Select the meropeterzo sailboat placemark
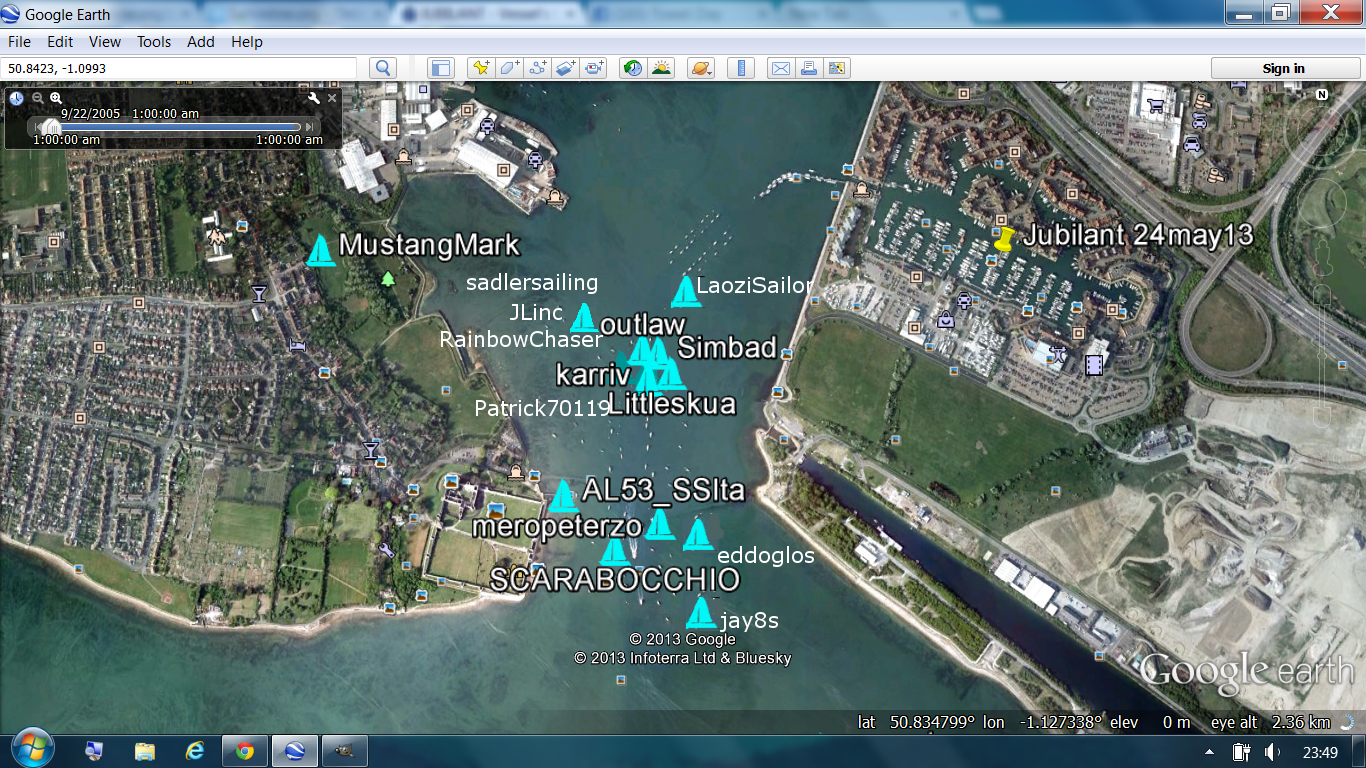 (660, 525)
